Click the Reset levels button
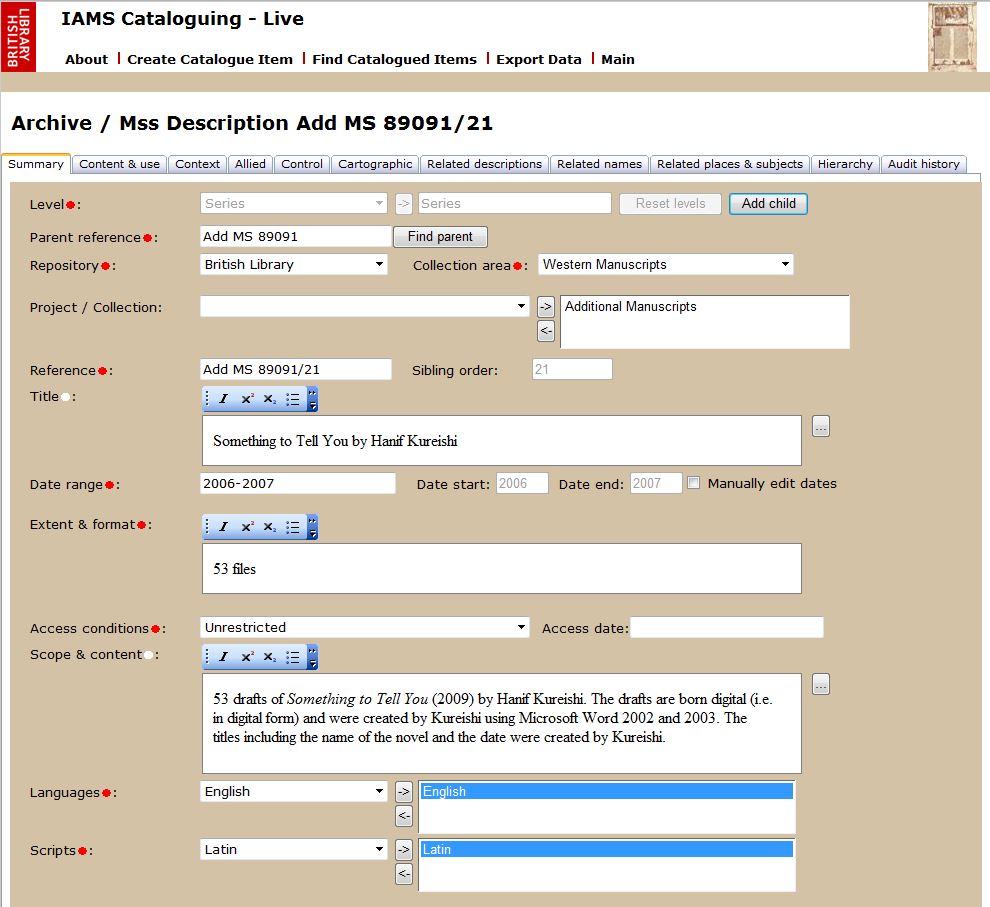Screen dimensions: 990x907 tap(671, 203)
